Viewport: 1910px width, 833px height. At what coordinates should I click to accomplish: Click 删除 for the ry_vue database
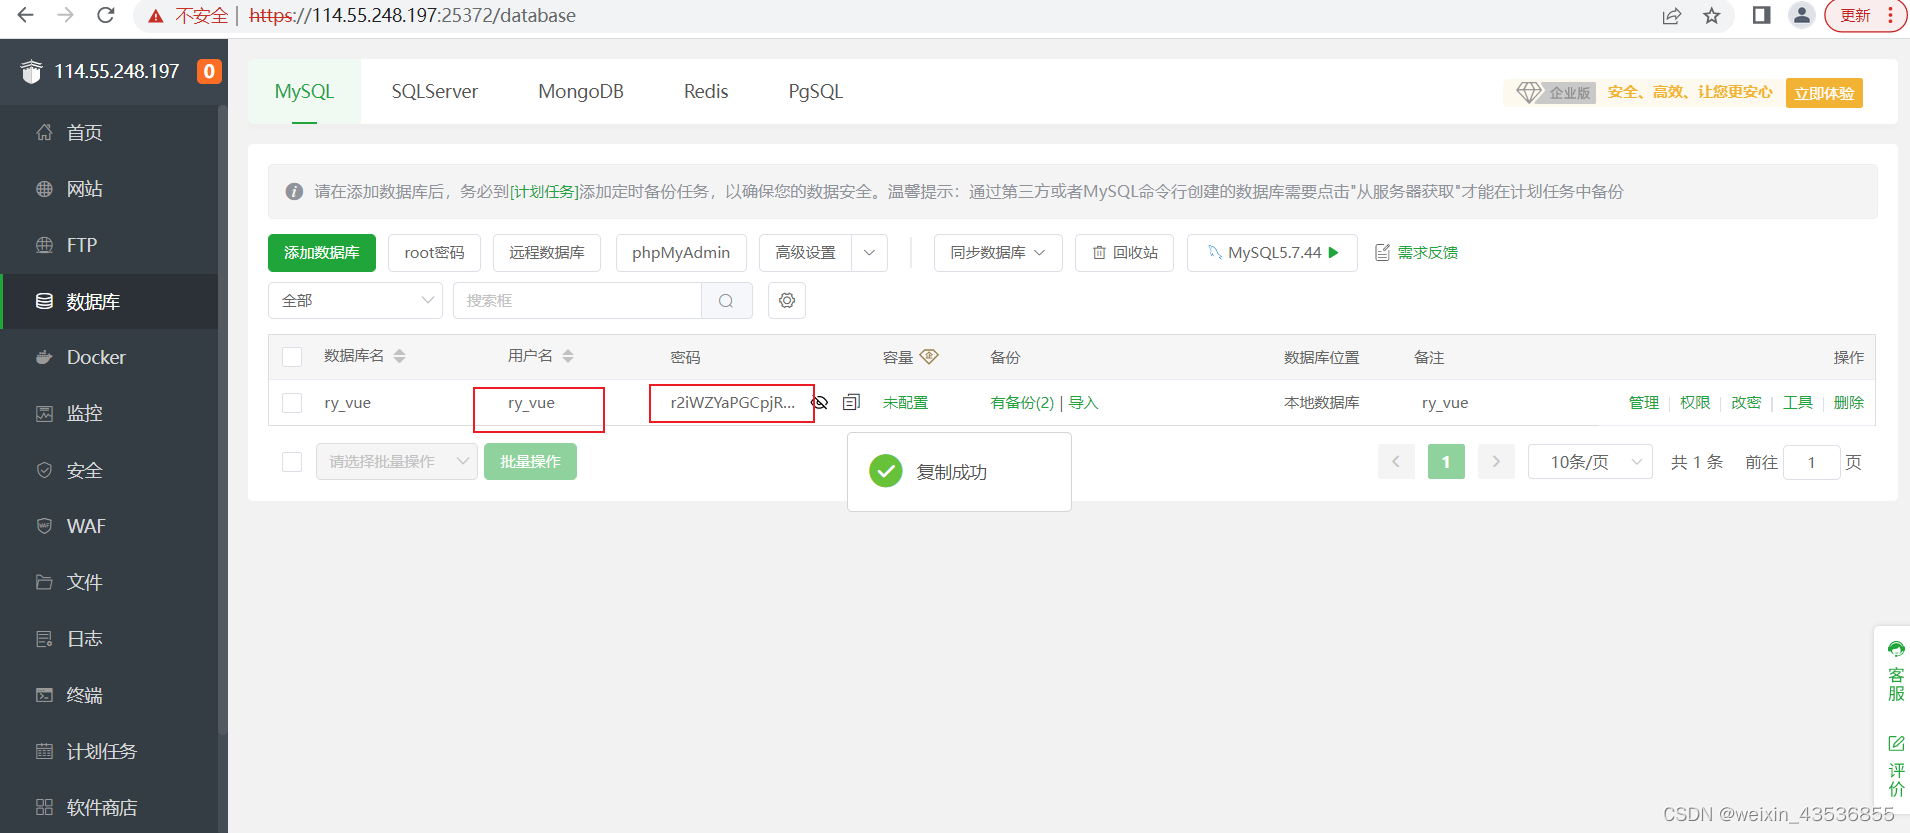[x=1849, y=402]
